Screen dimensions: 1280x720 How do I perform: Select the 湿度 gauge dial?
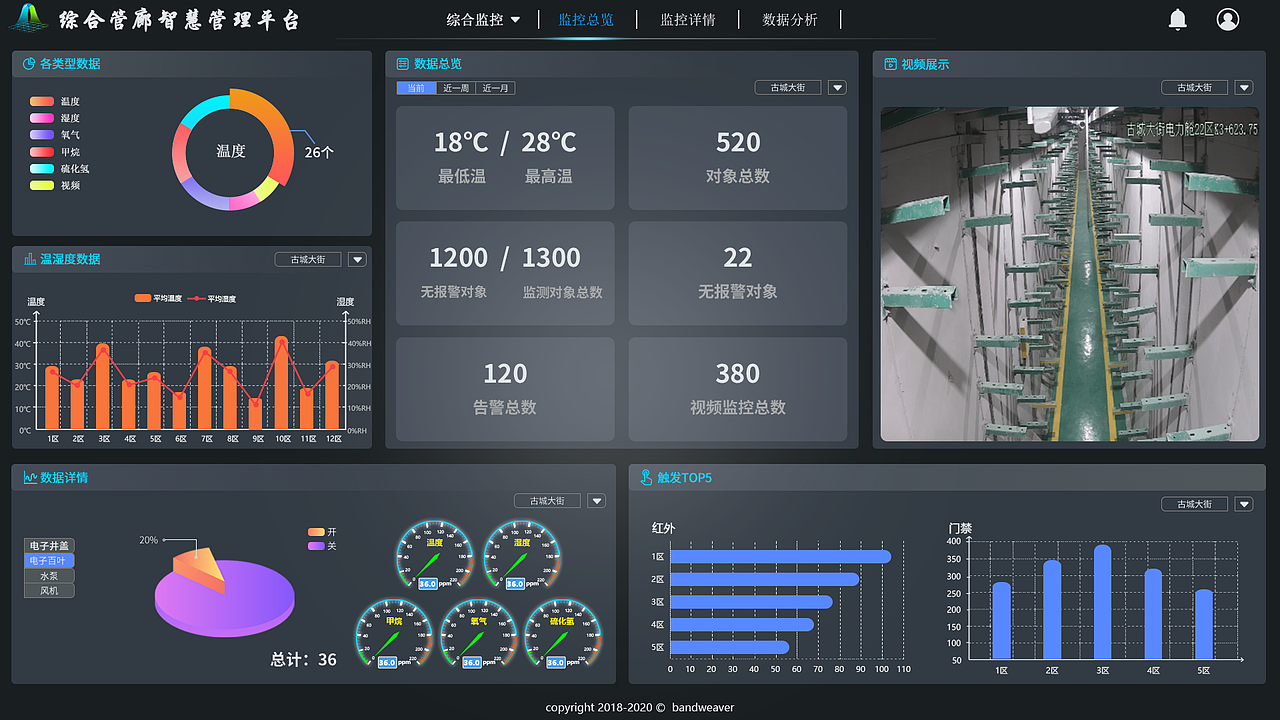click(x=522, y=555)
